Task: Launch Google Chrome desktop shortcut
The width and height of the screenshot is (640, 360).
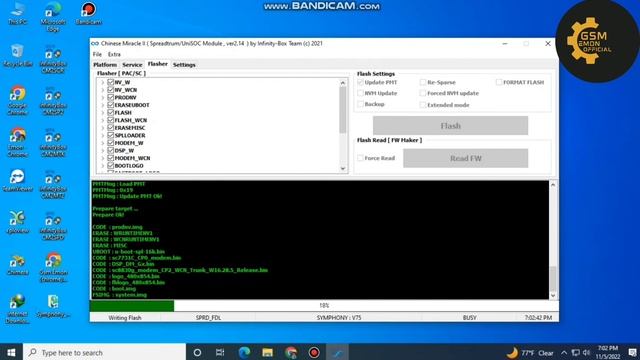Action: [17, 100]
